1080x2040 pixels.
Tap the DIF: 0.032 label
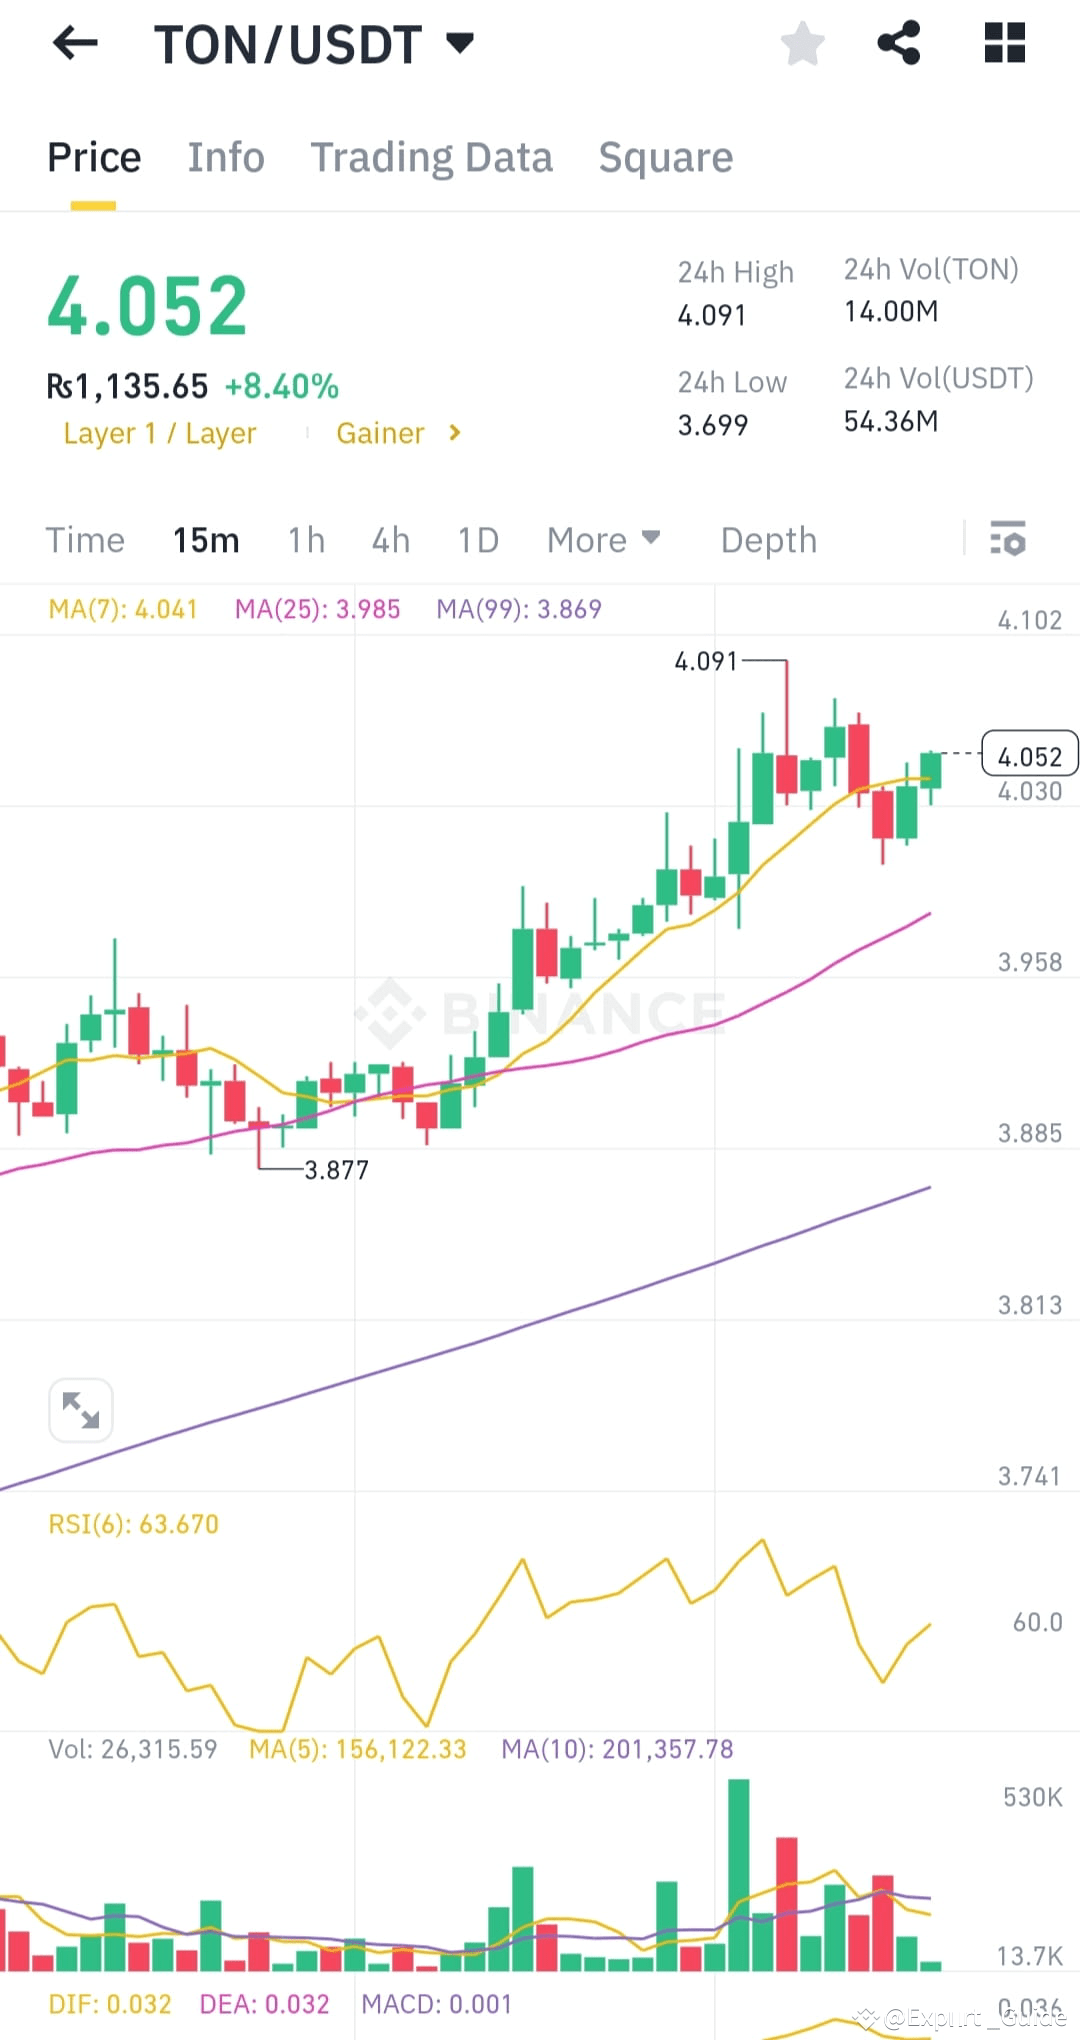(110, 2004)
